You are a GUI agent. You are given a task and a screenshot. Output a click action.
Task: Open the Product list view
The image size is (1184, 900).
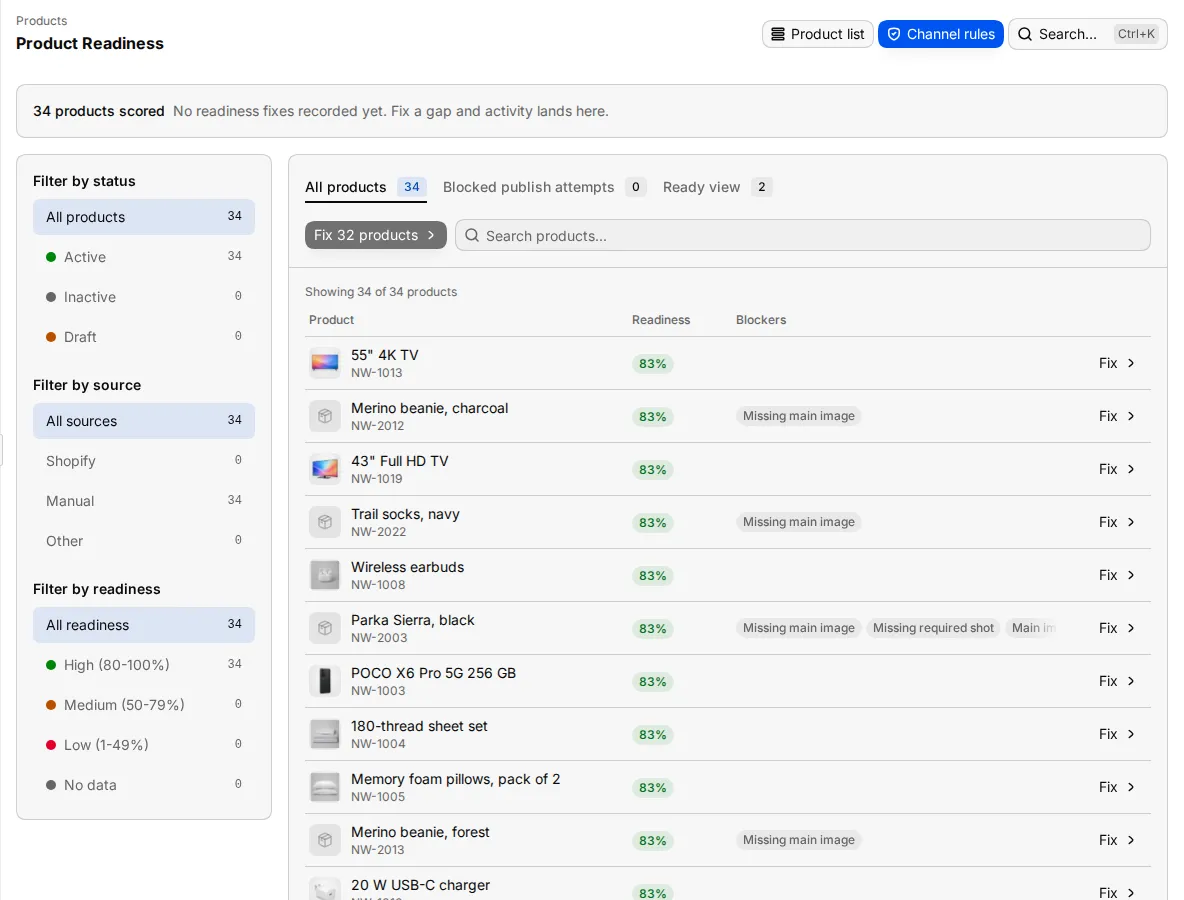pyautogui.click(x=818, y=34)
